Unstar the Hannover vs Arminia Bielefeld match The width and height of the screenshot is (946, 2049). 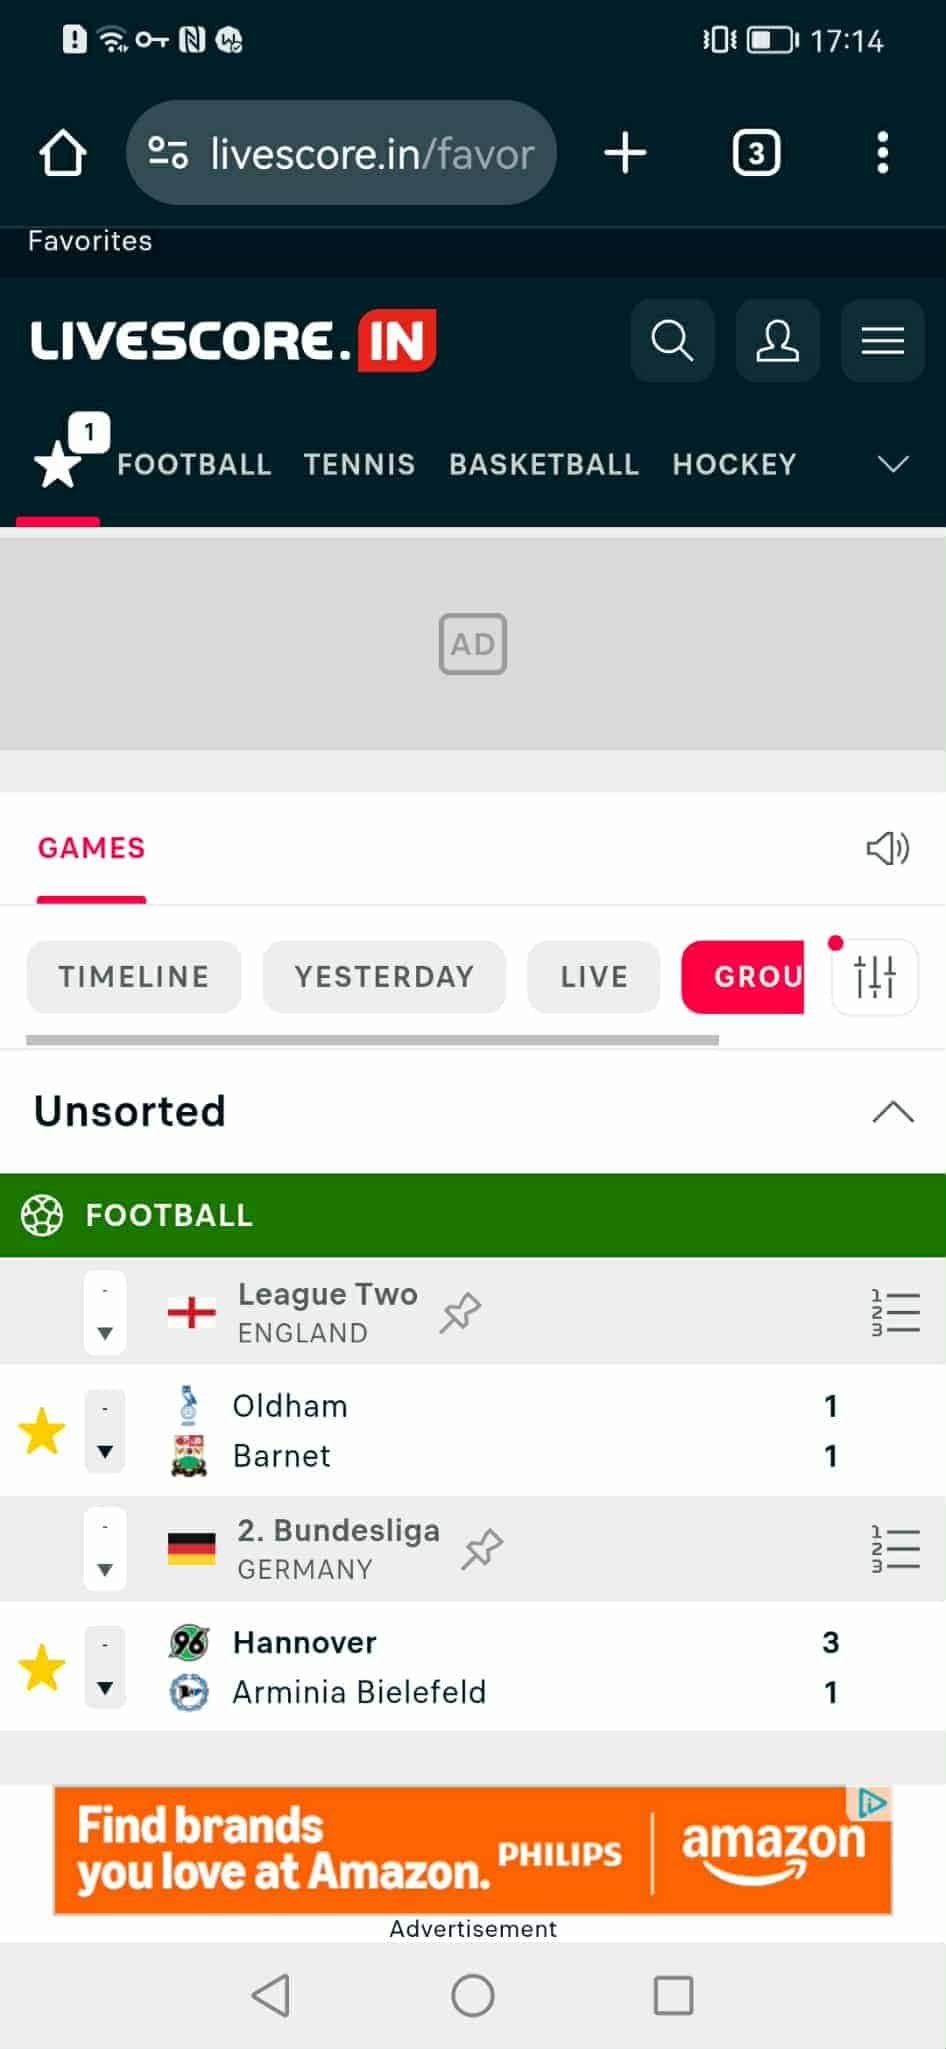tap(42, 1667)
